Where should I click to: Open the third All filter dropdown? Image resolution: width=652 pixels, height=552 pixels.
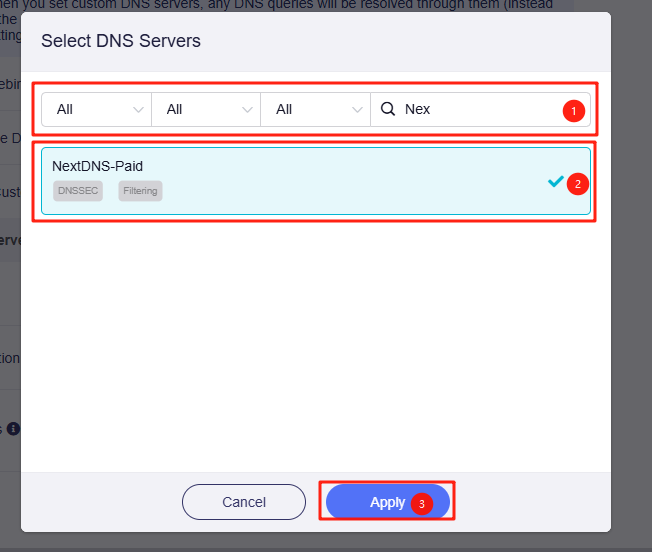click(x=314, y=109)
